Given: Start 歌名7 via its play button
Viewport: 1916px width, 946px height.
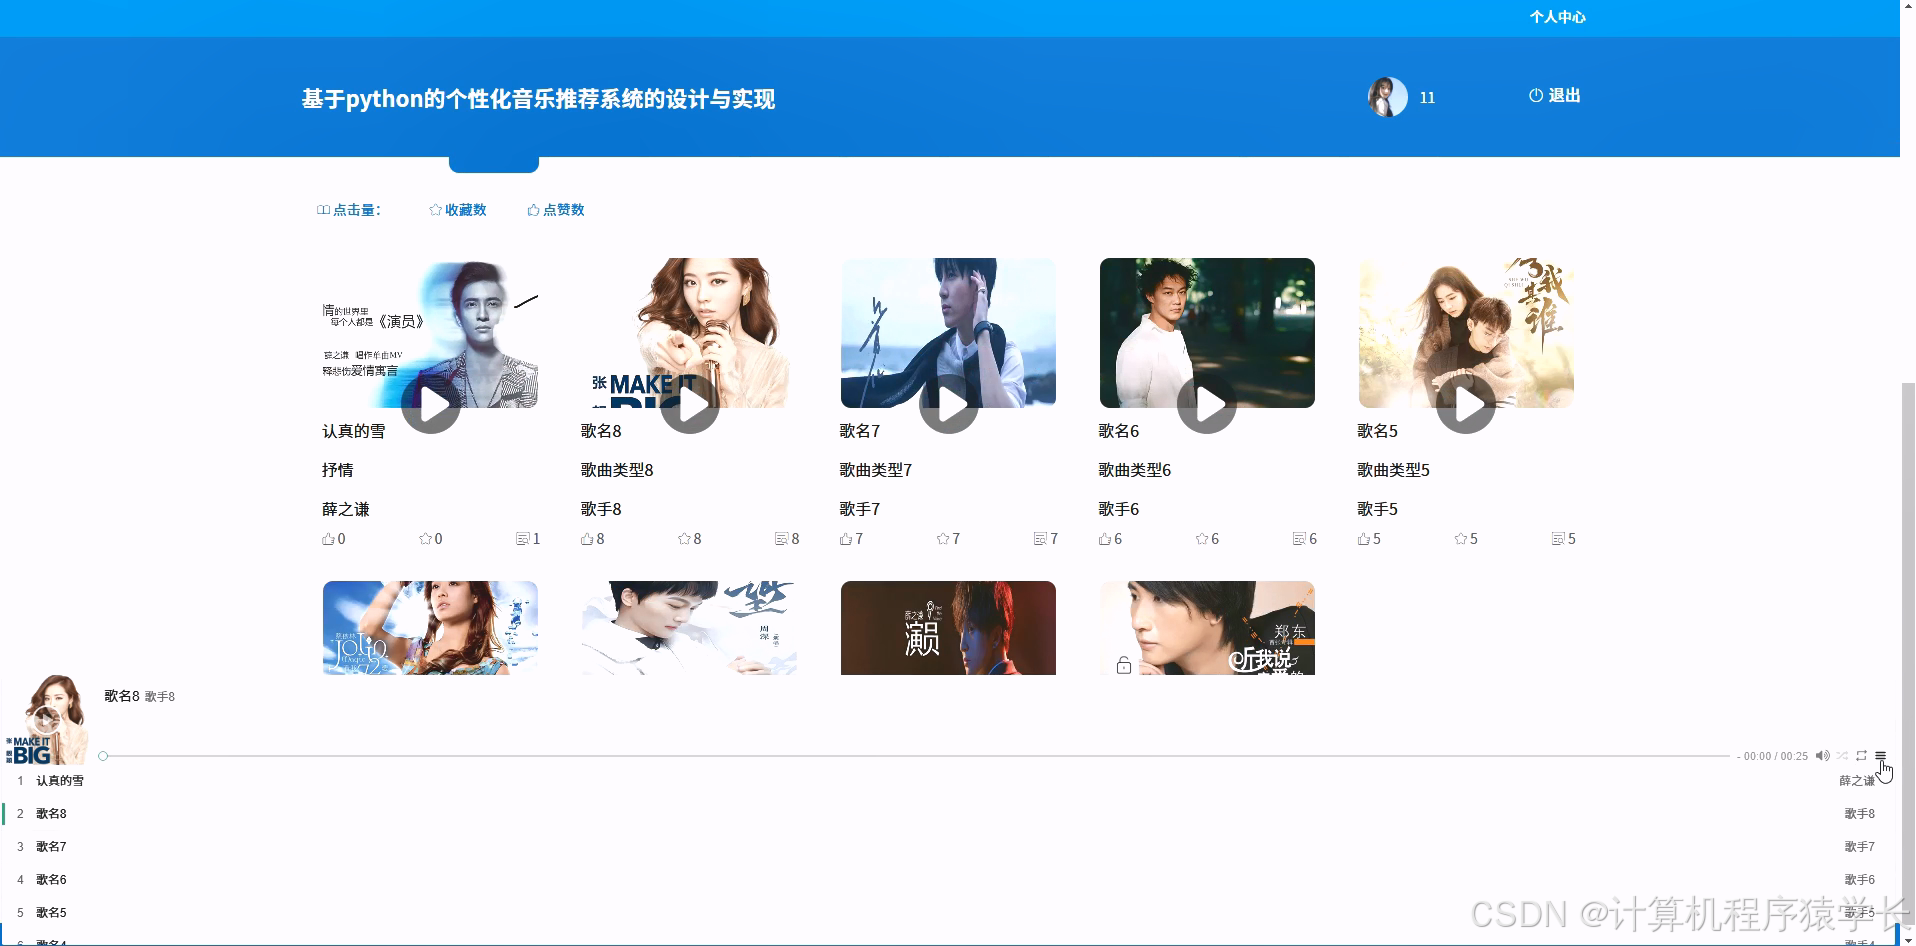Looking at the screenshot, I should click(949, 404).
